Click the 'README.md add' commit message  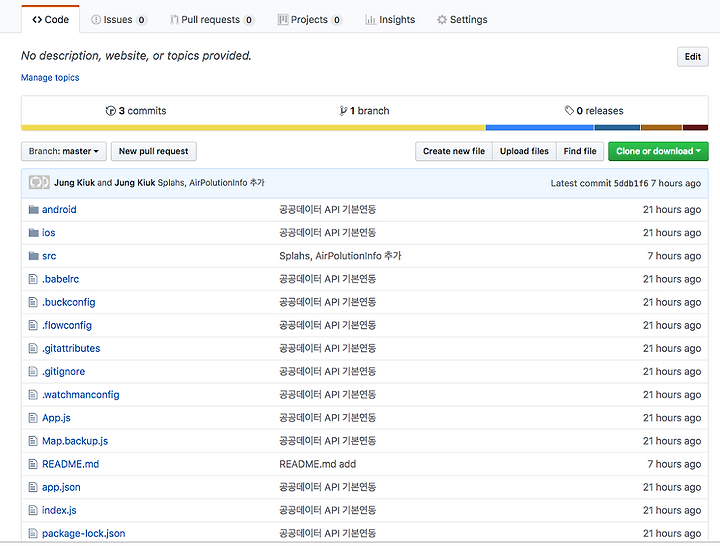318,464
